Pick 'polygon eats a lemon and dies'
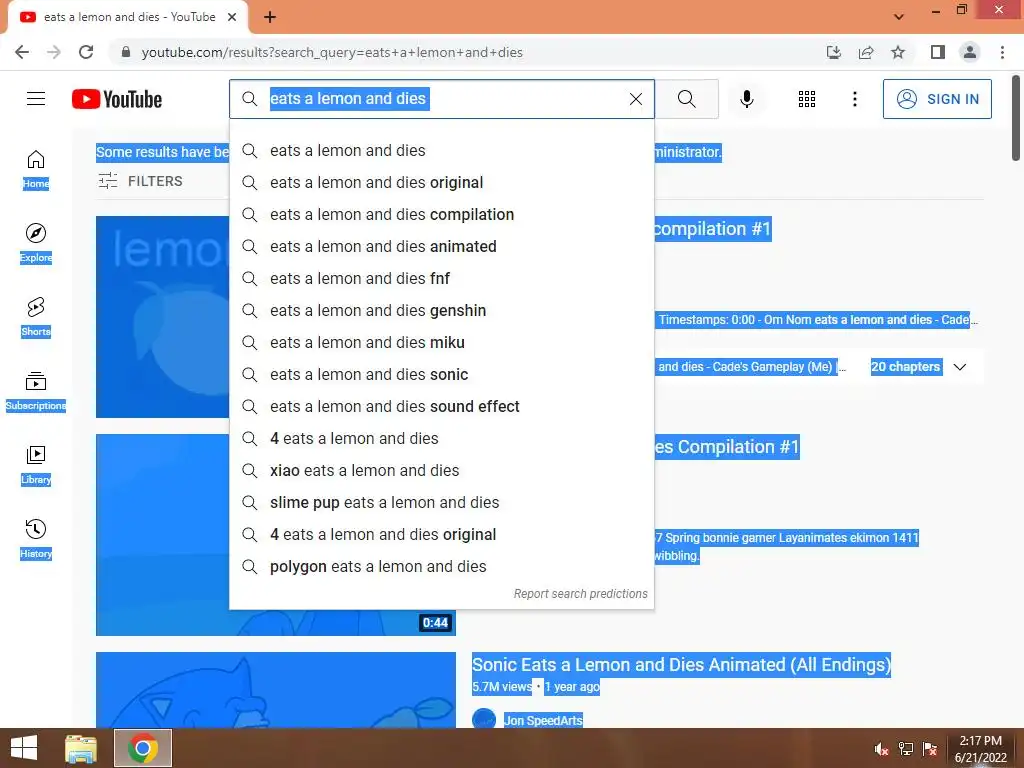Viewport: 1024px width, 768px height. [441, 566]
